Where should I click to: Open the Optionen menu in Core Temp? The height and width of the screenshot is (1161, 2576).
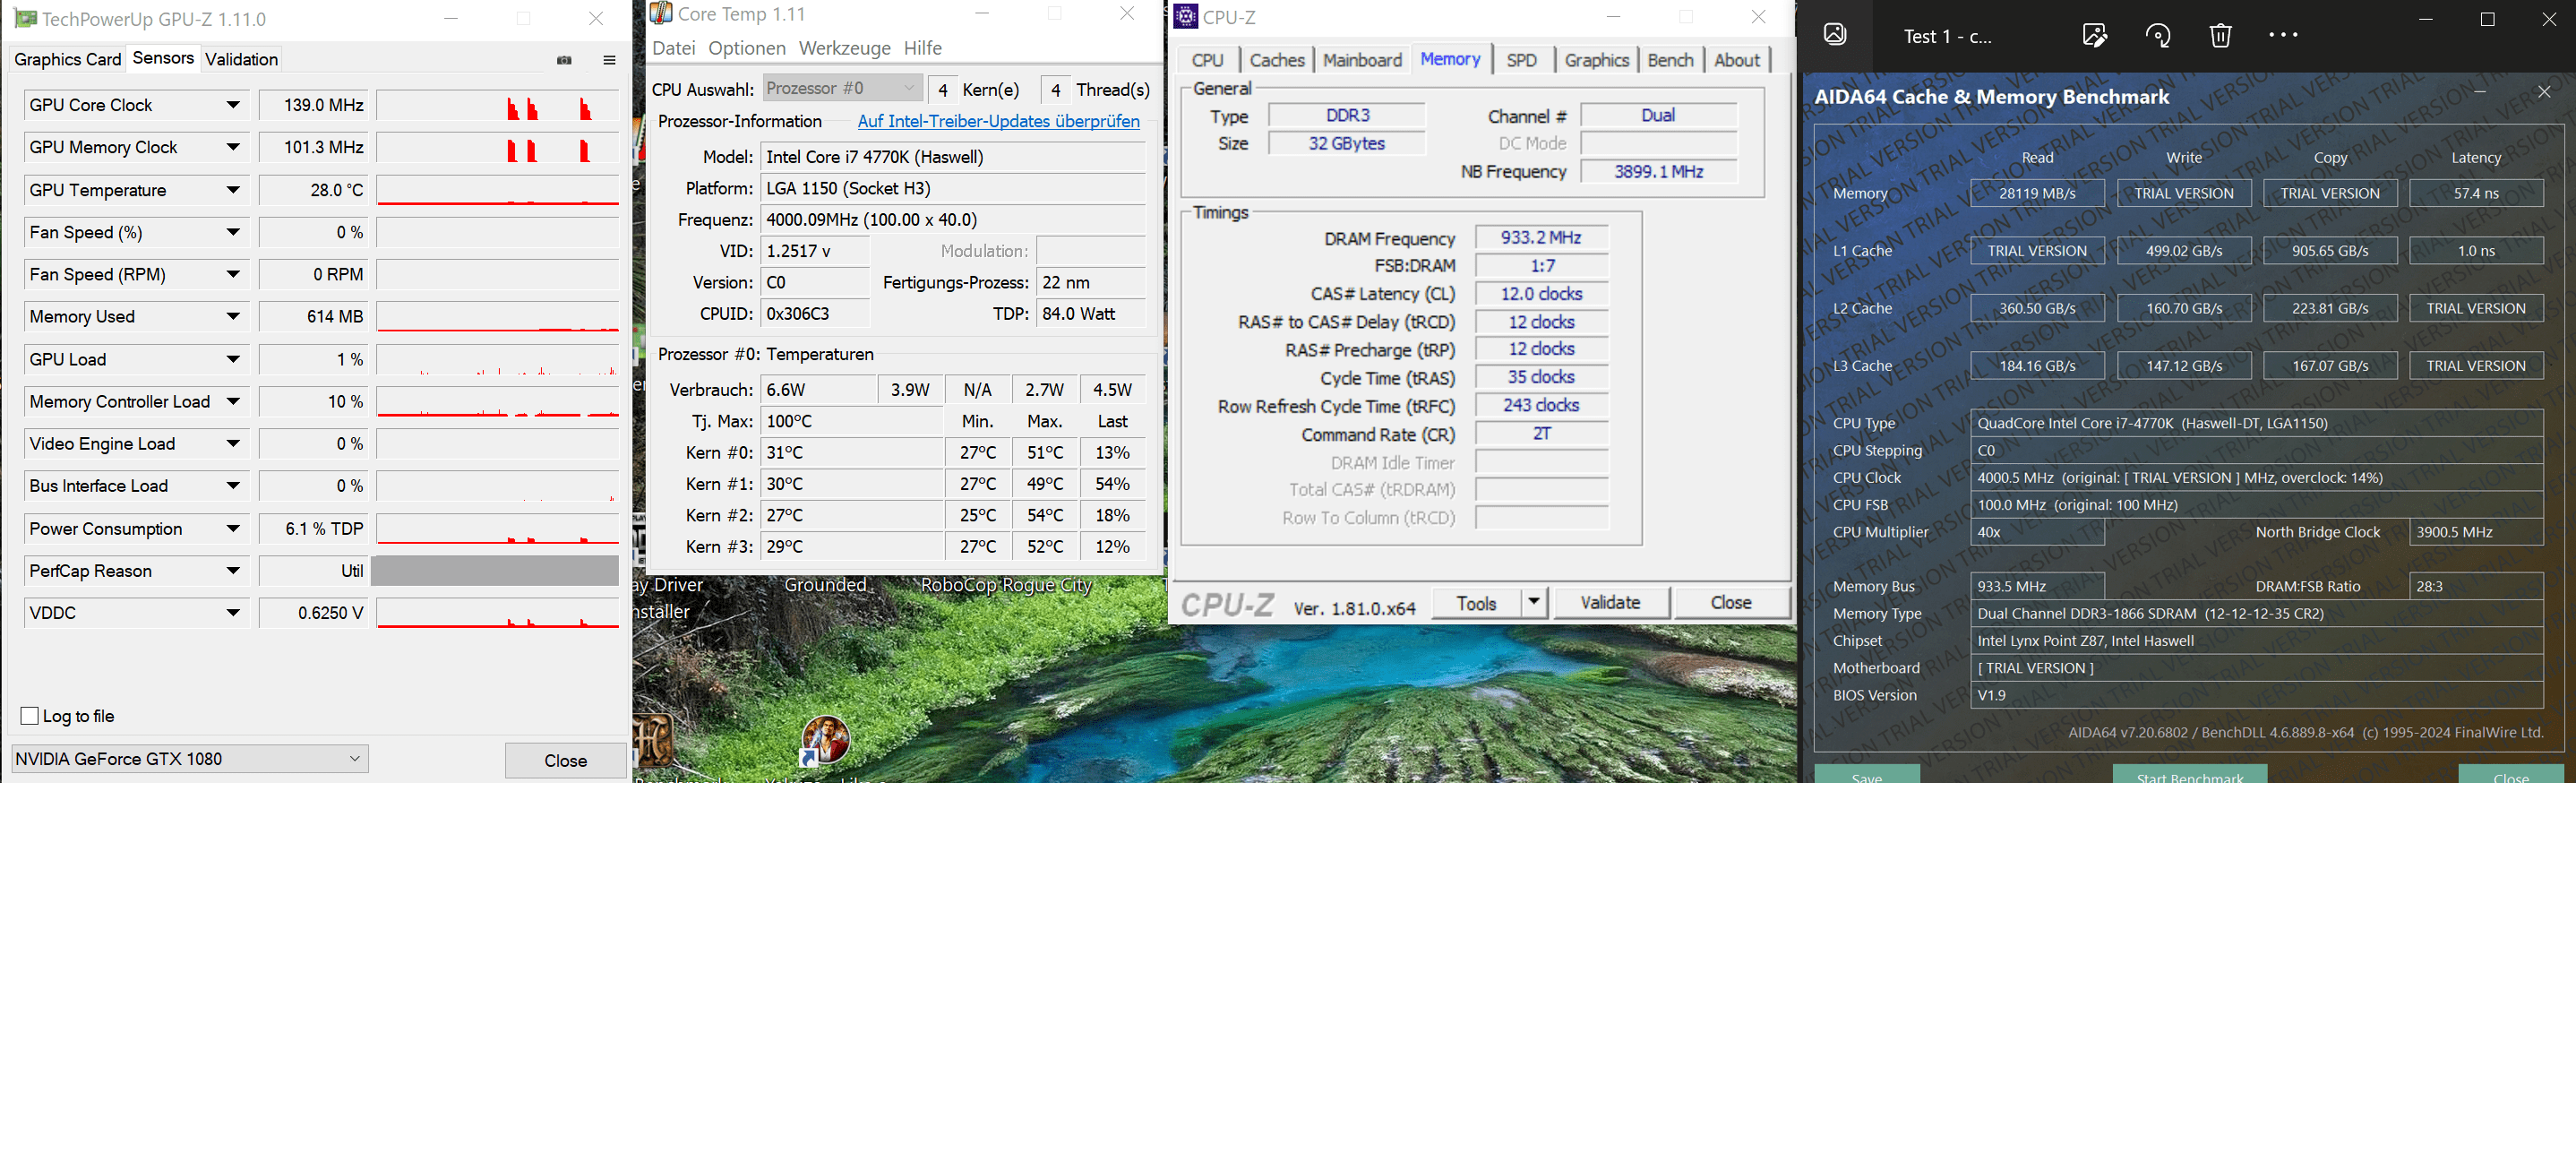pyautogui.click(x=746, y=48)
